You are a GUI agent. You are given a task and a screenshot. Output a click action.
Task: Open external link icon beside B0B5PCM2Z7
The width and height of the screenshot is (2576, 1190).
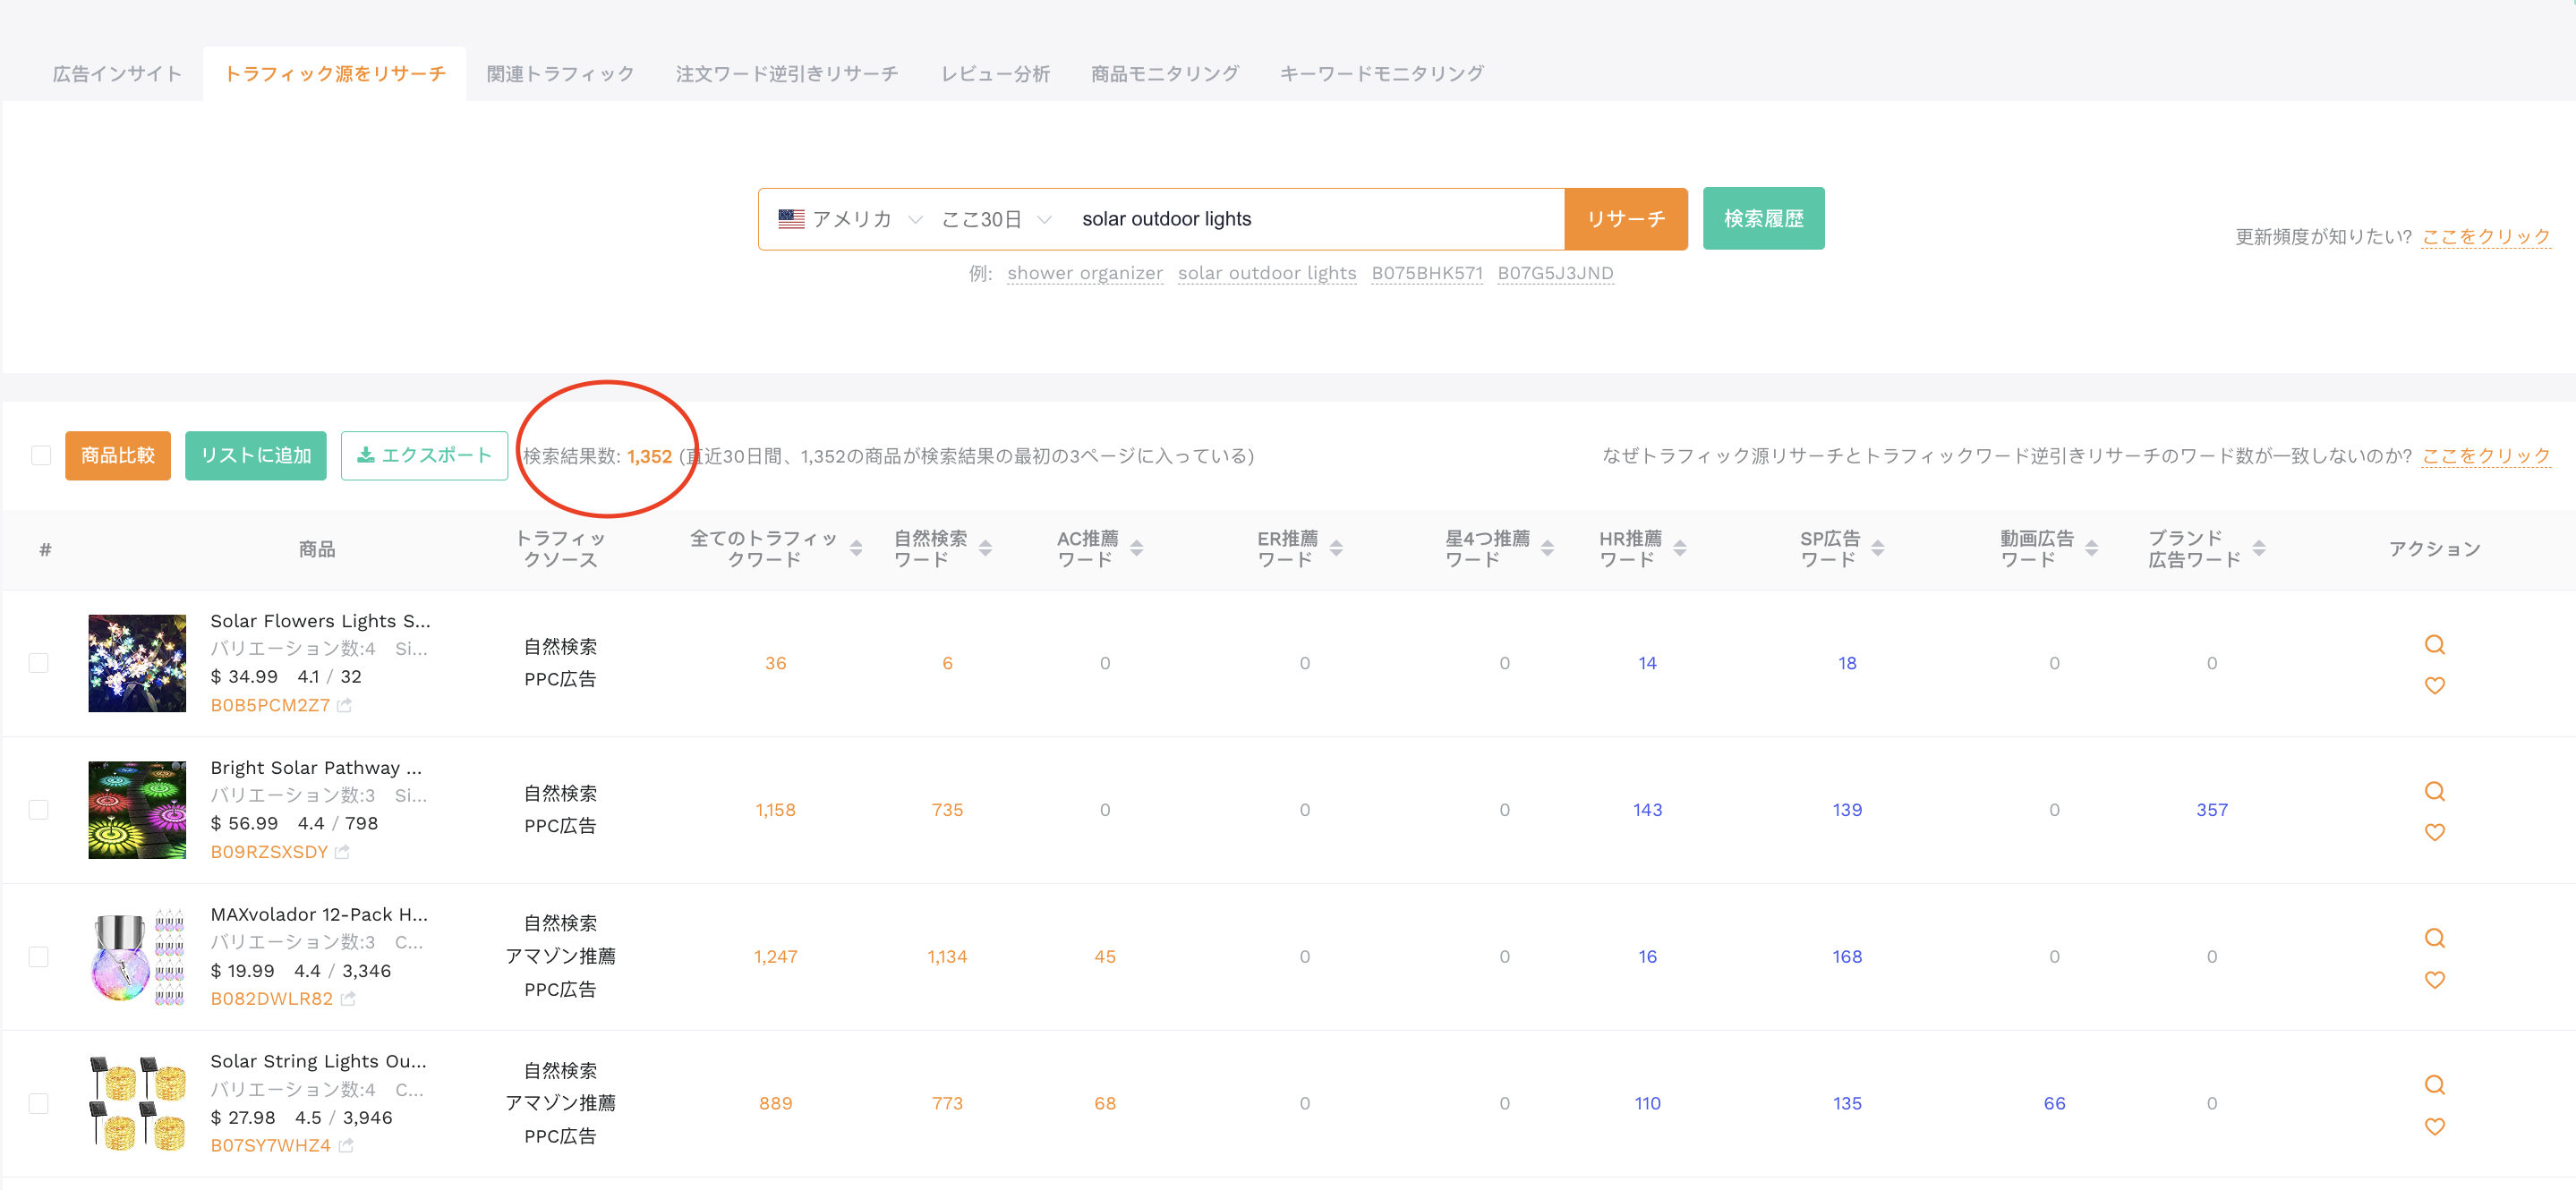(345, 705)
